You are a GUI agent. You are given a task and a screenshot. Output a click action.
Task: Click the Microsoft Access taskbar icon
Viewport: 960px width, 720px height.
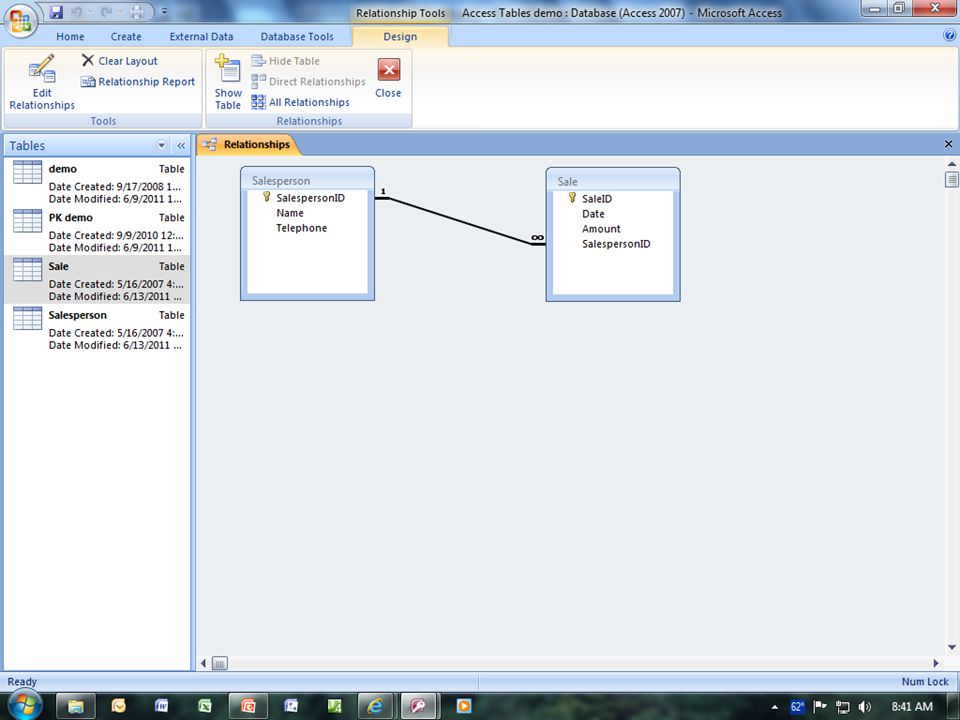[419, 707]
